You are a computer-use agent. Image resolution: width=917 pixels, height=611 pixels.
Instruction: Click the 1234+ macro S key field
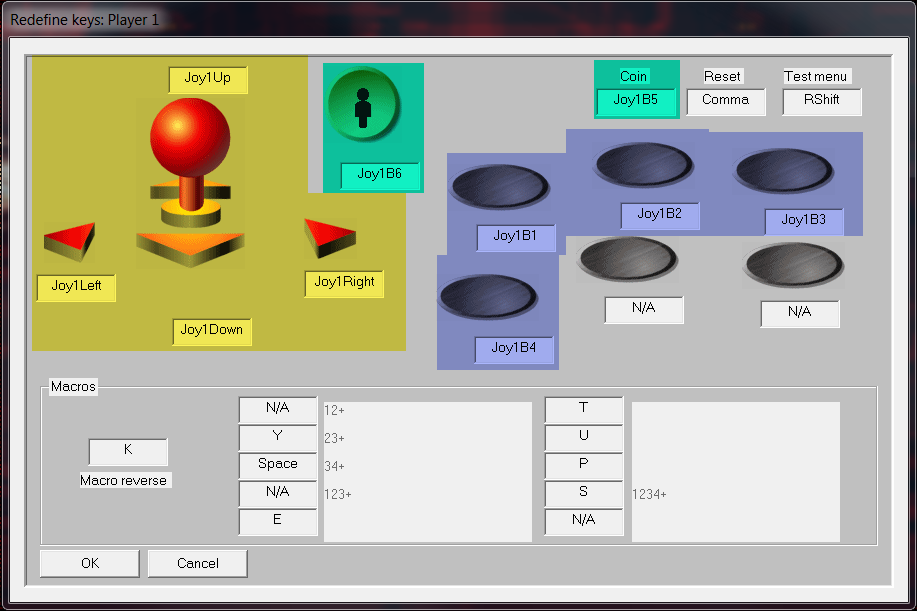pos(584,493)
